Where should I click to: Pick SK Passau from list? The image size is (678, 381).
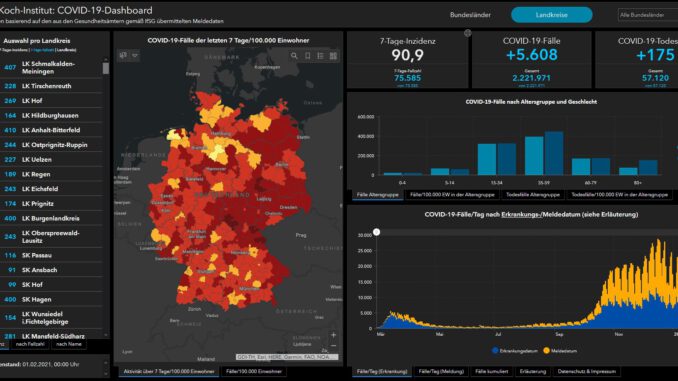tap(51, 256)
